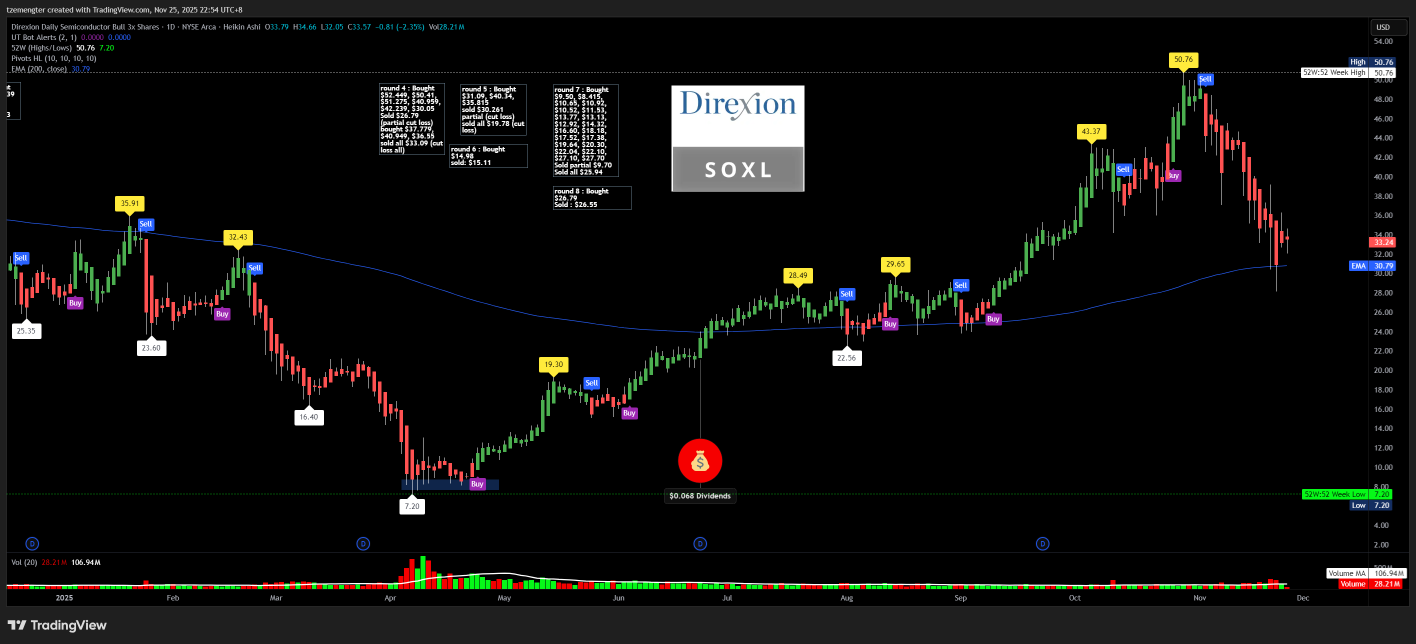The image size is (1416, 644).
Task: Click the round 8 trade notes box
Action: click(592, 198)
